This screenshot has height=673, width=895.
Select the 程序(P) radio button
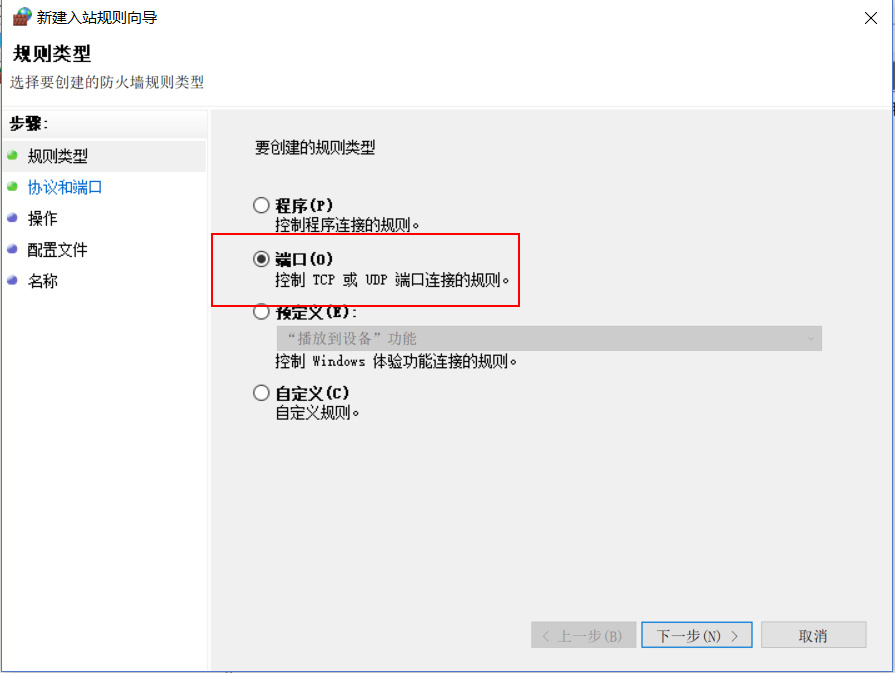click(261, 205)
